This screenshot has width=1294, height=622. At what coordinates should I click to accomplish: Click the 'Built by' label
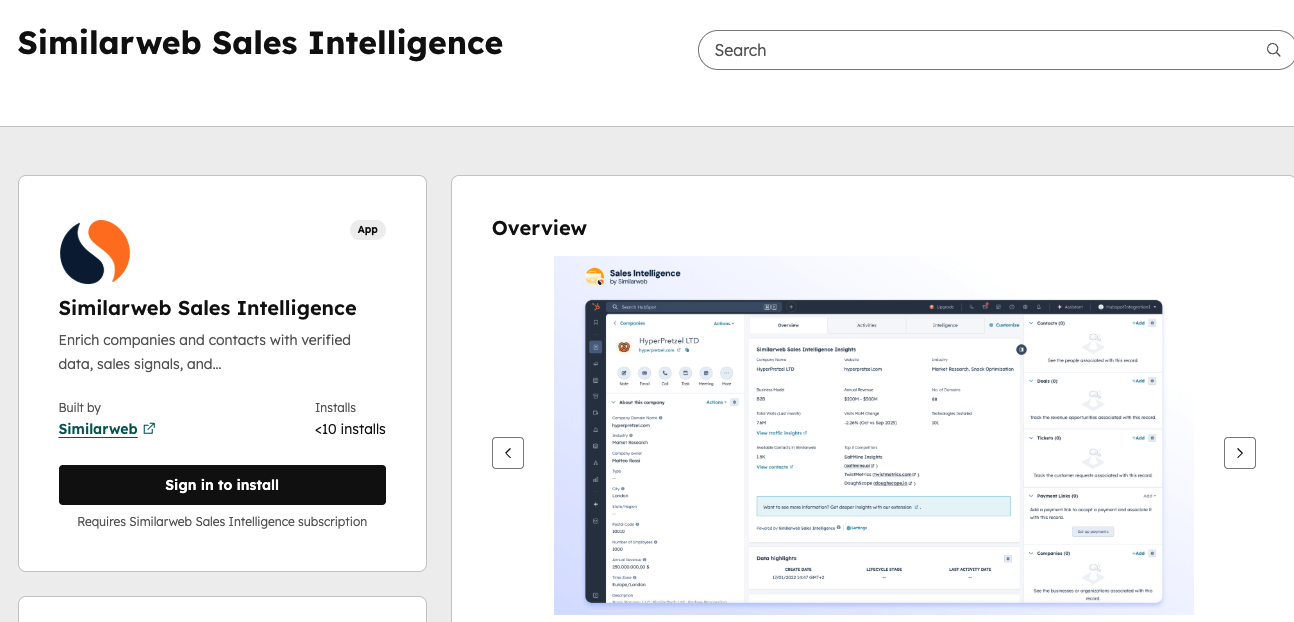point(80,408)
